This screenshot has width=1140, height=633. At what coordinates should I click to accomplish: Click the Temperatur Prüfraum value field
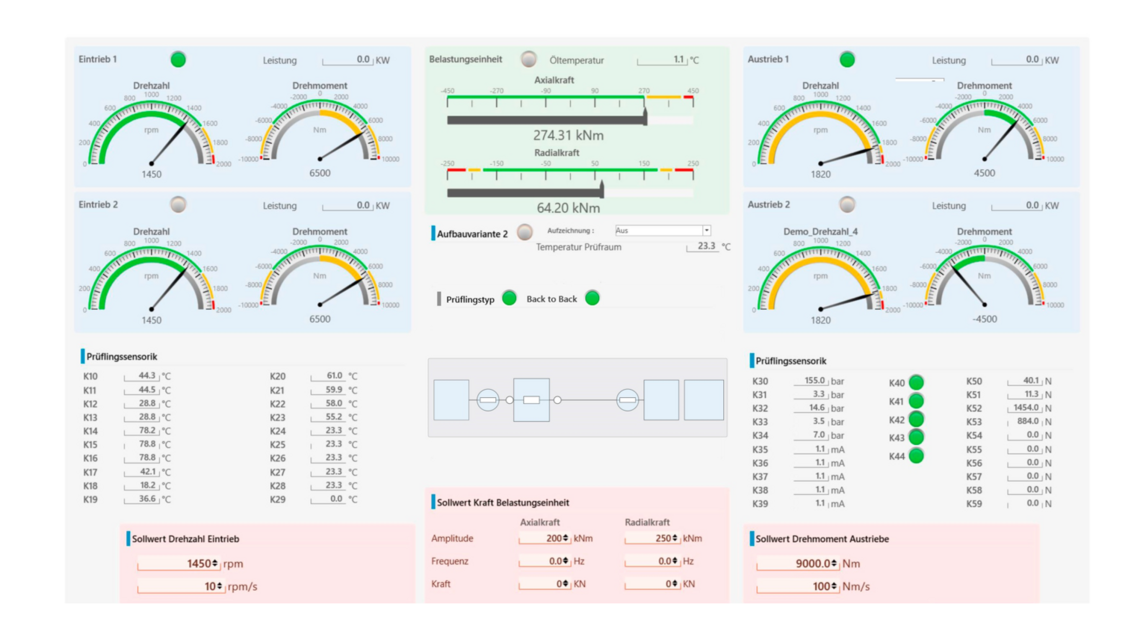point(707,247)
